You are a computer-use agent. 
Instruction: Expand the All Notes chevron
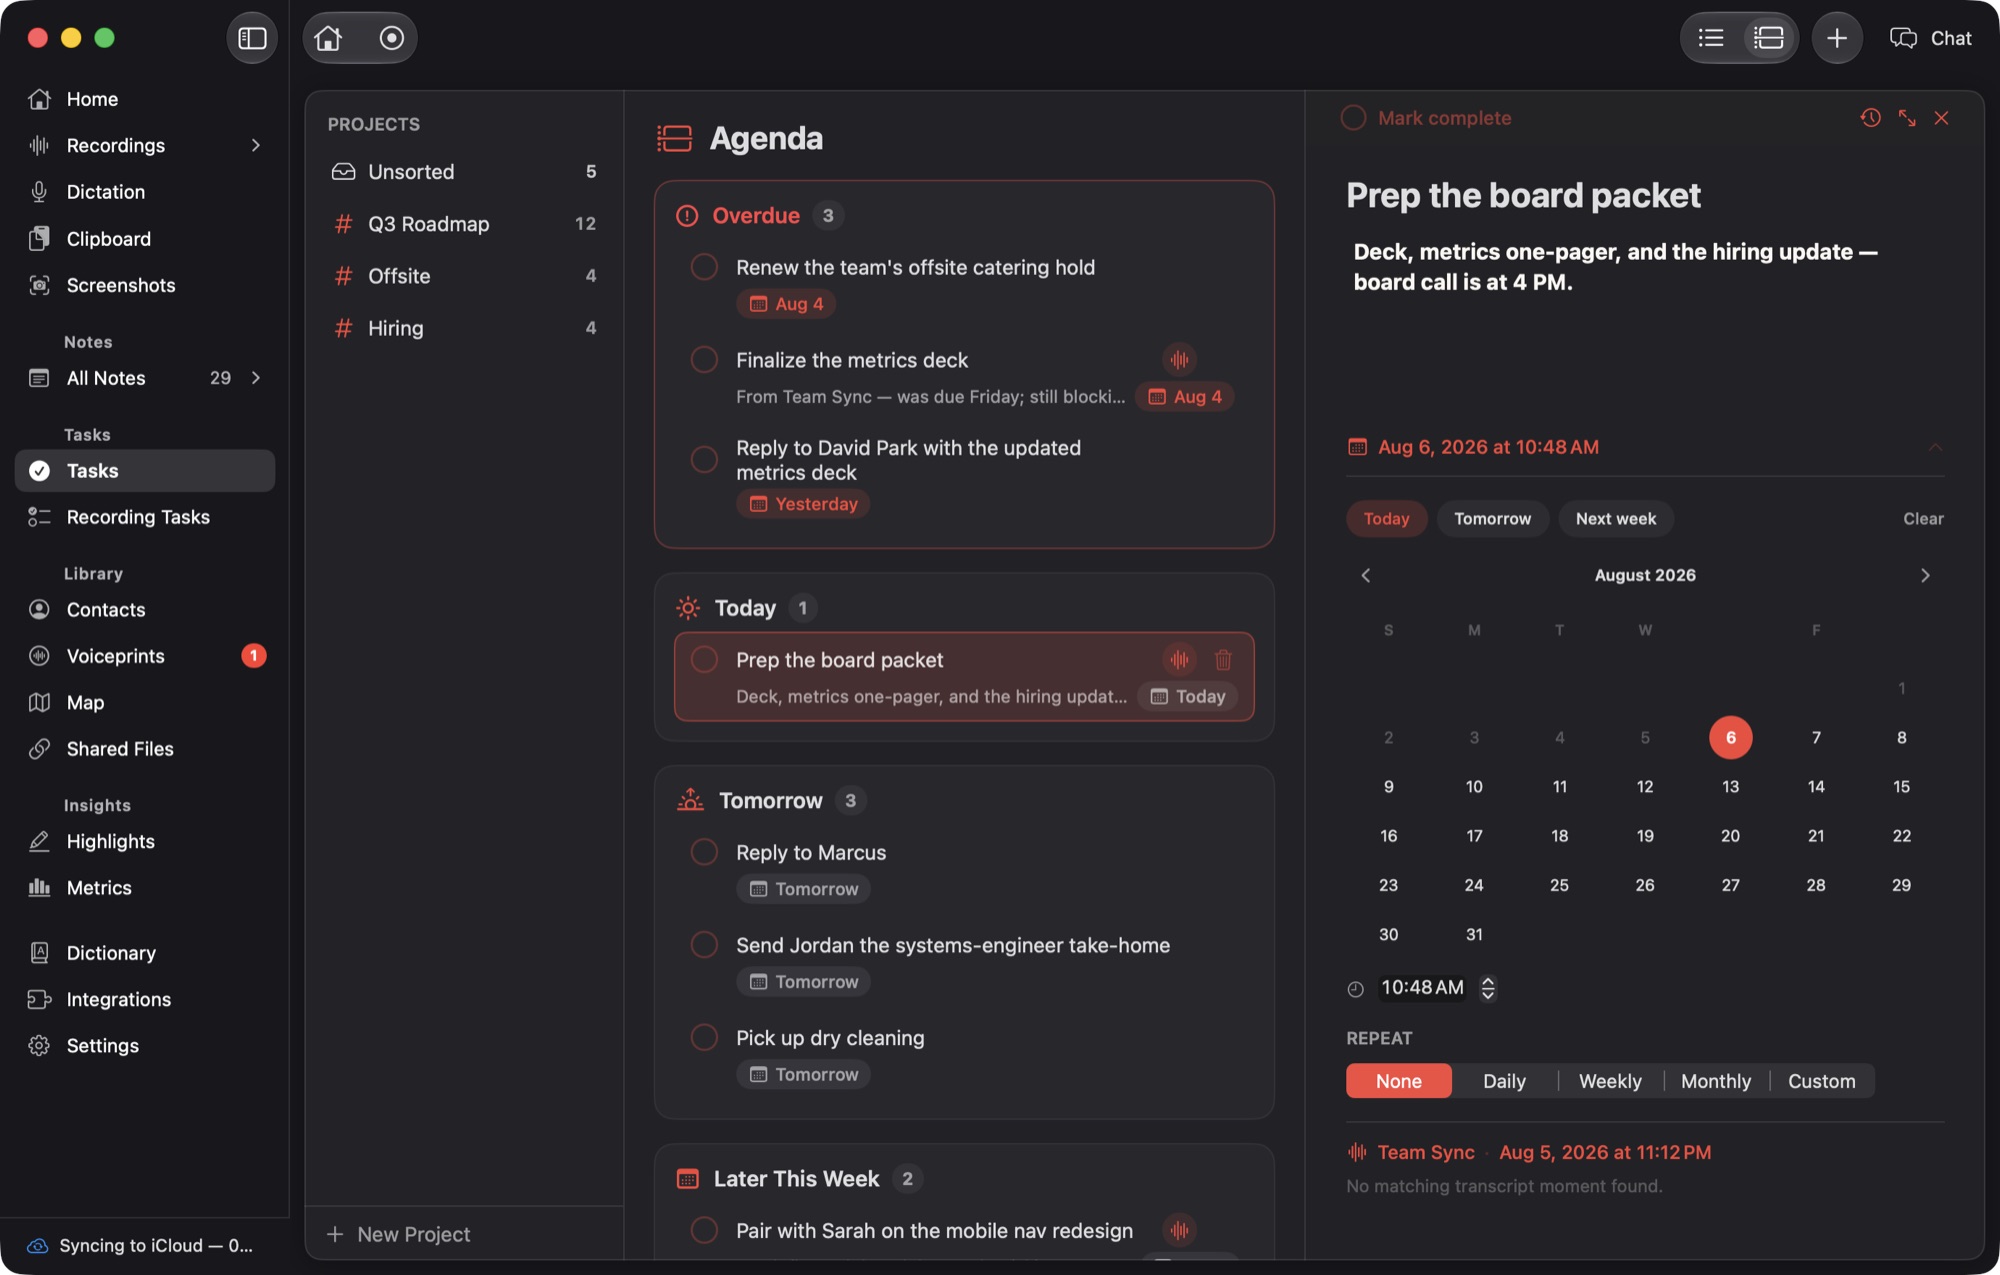(x=256, y=378)
